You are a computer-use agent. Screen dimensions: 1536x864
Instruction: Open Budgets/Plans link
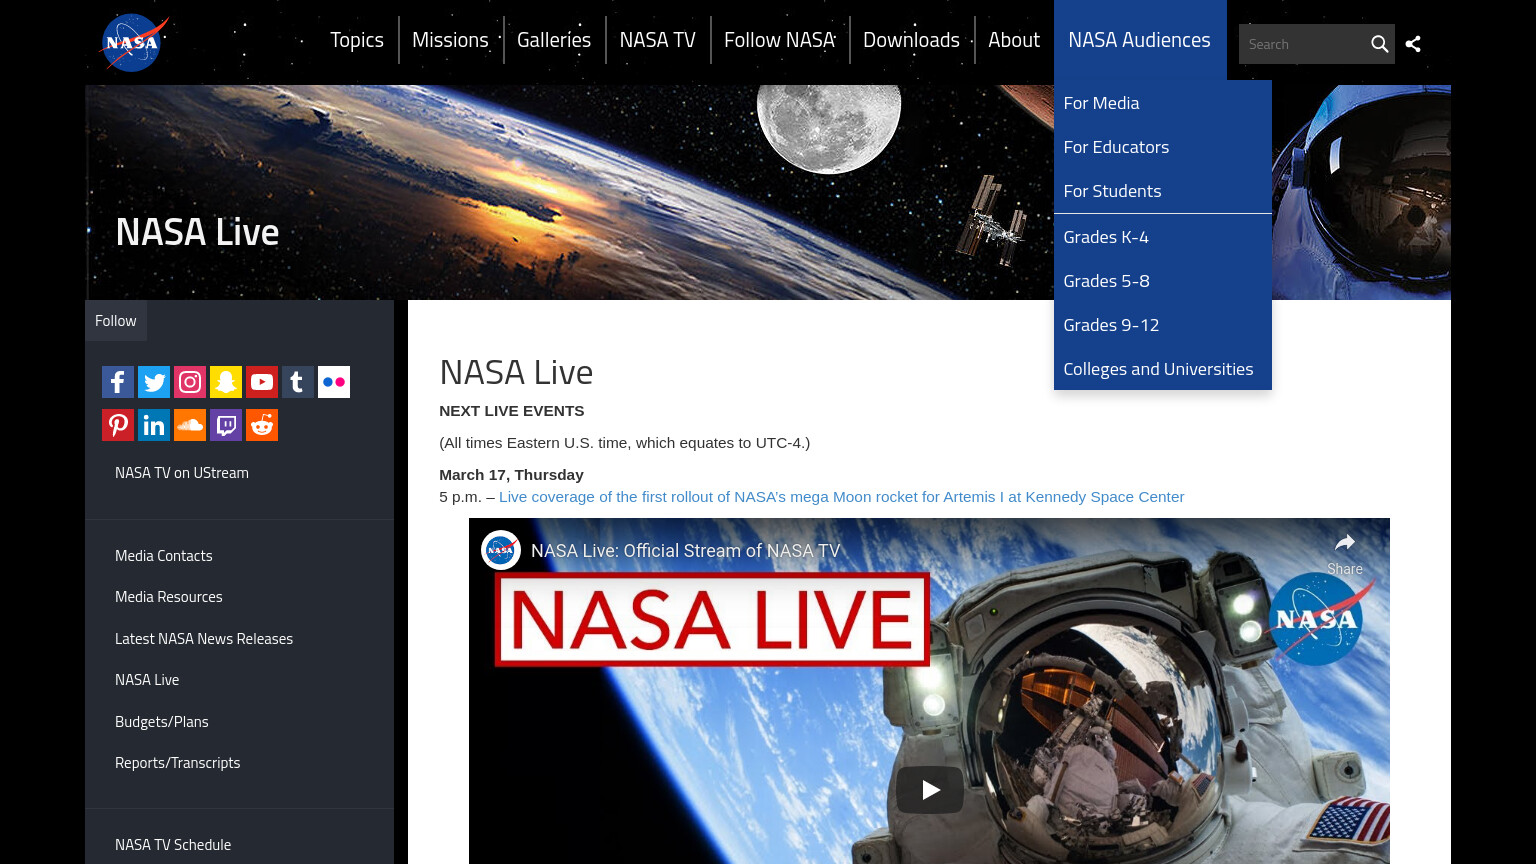162,722
